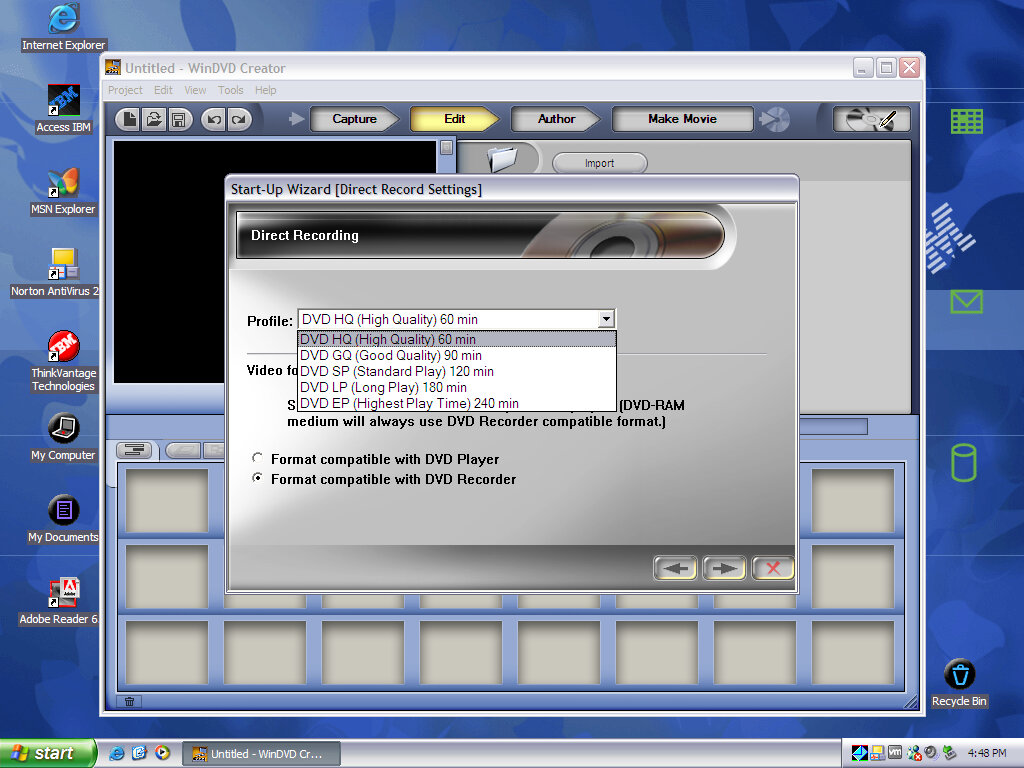
Task: Choose DVD GQ (Good Quality) 90 min
Action: pos(391,355)
